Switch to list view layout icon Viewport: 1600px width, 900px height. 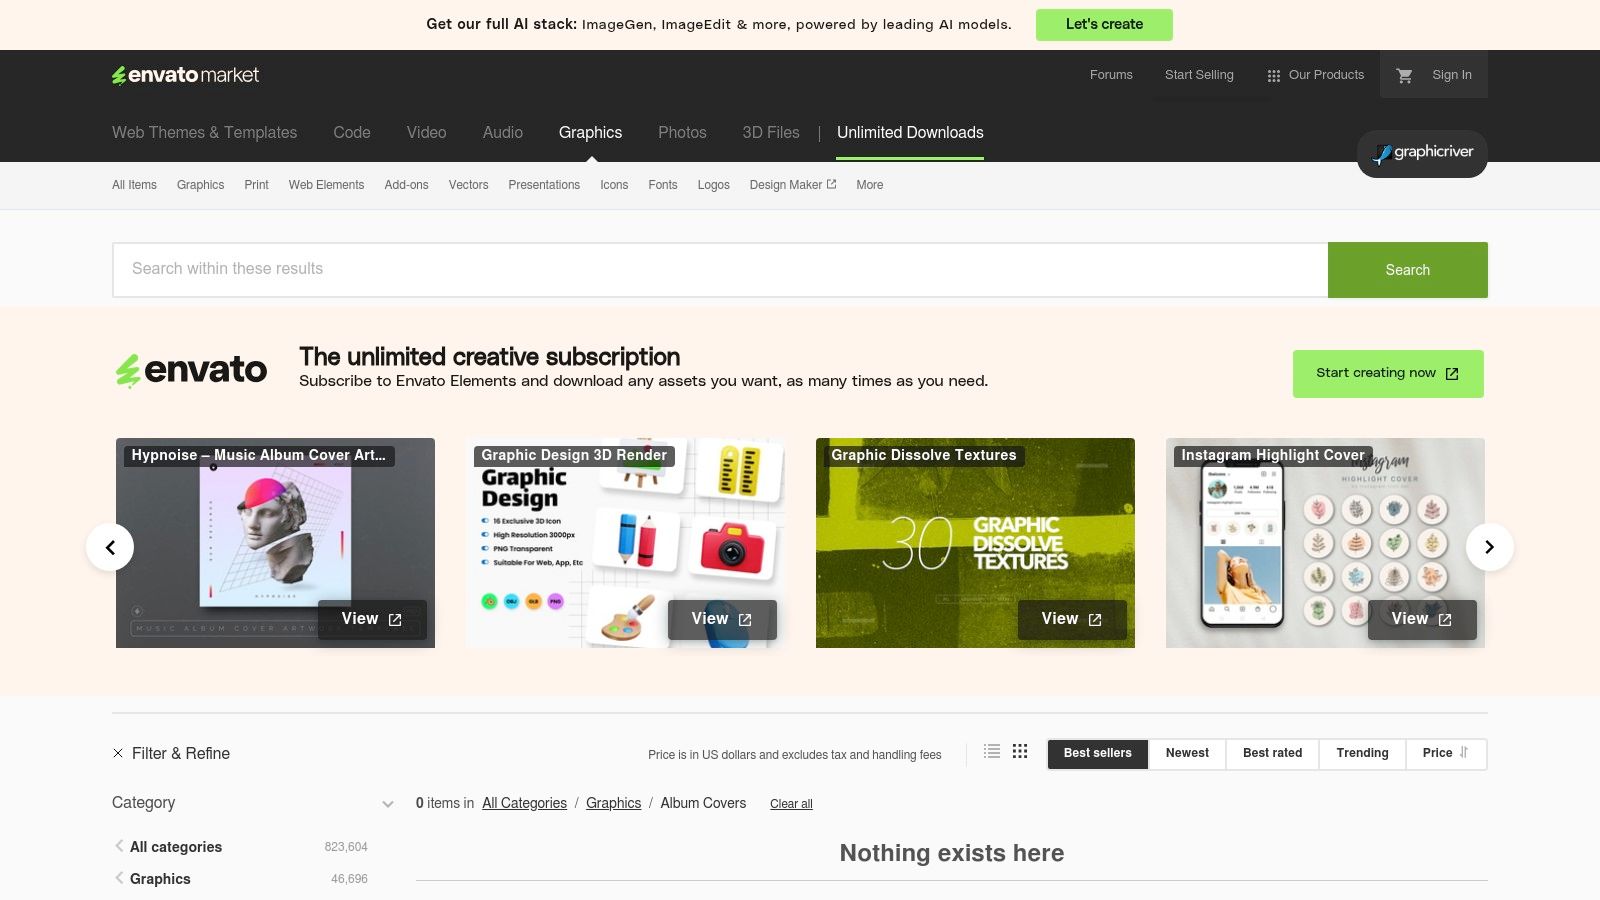(991, 752)
